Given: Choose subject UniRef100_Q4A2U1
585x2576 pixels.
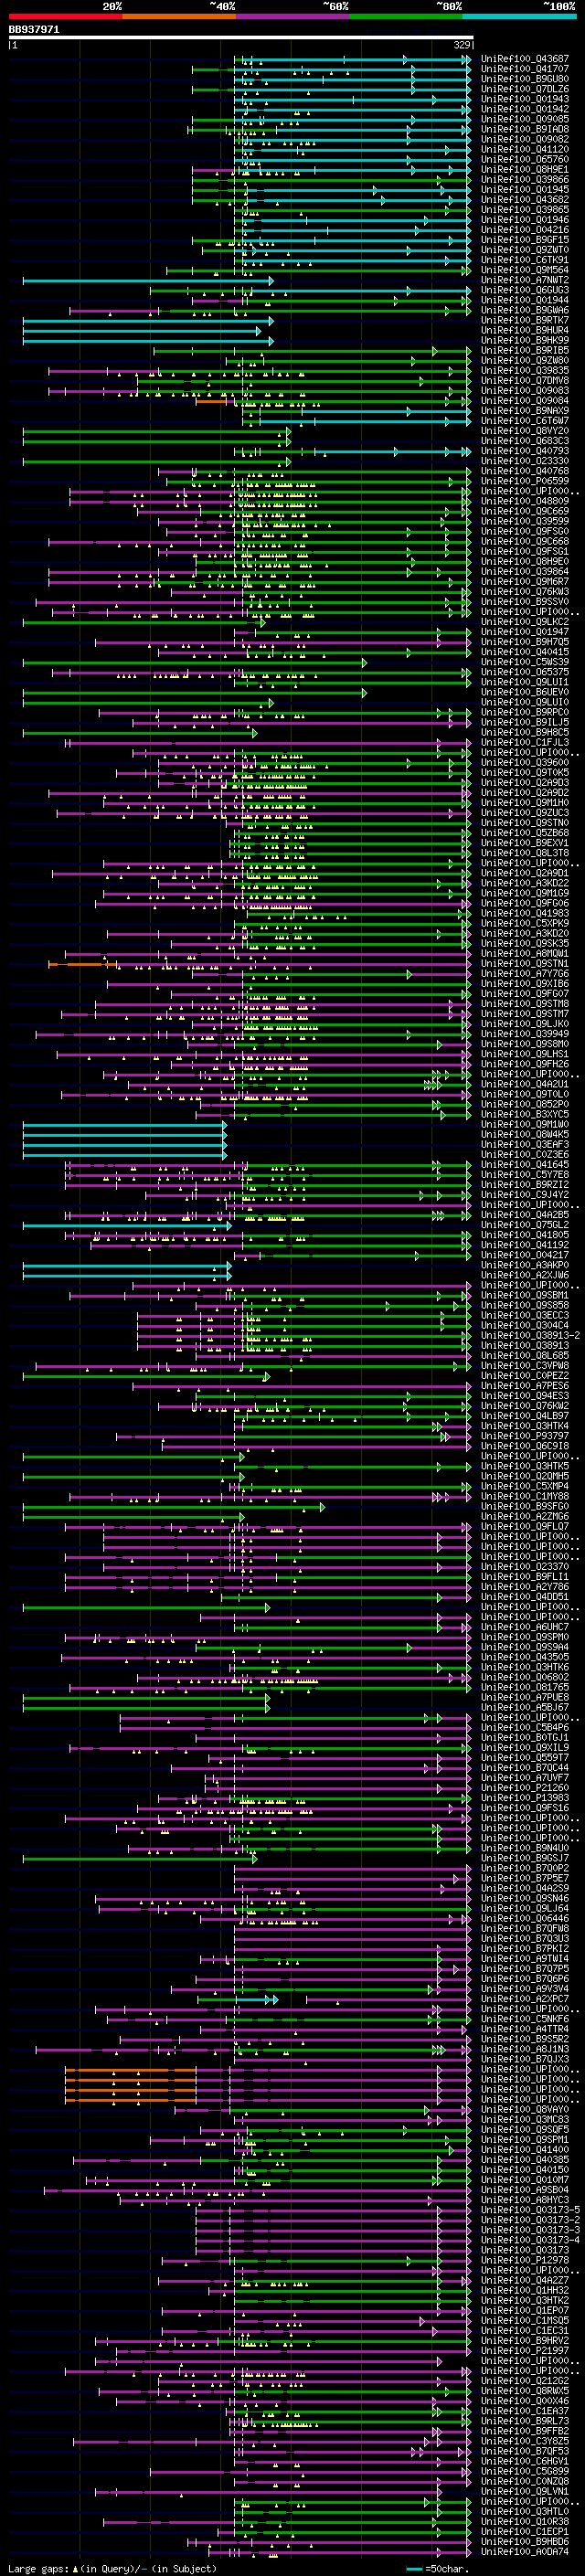Looking at the screenshot, I should [525, 1083].
